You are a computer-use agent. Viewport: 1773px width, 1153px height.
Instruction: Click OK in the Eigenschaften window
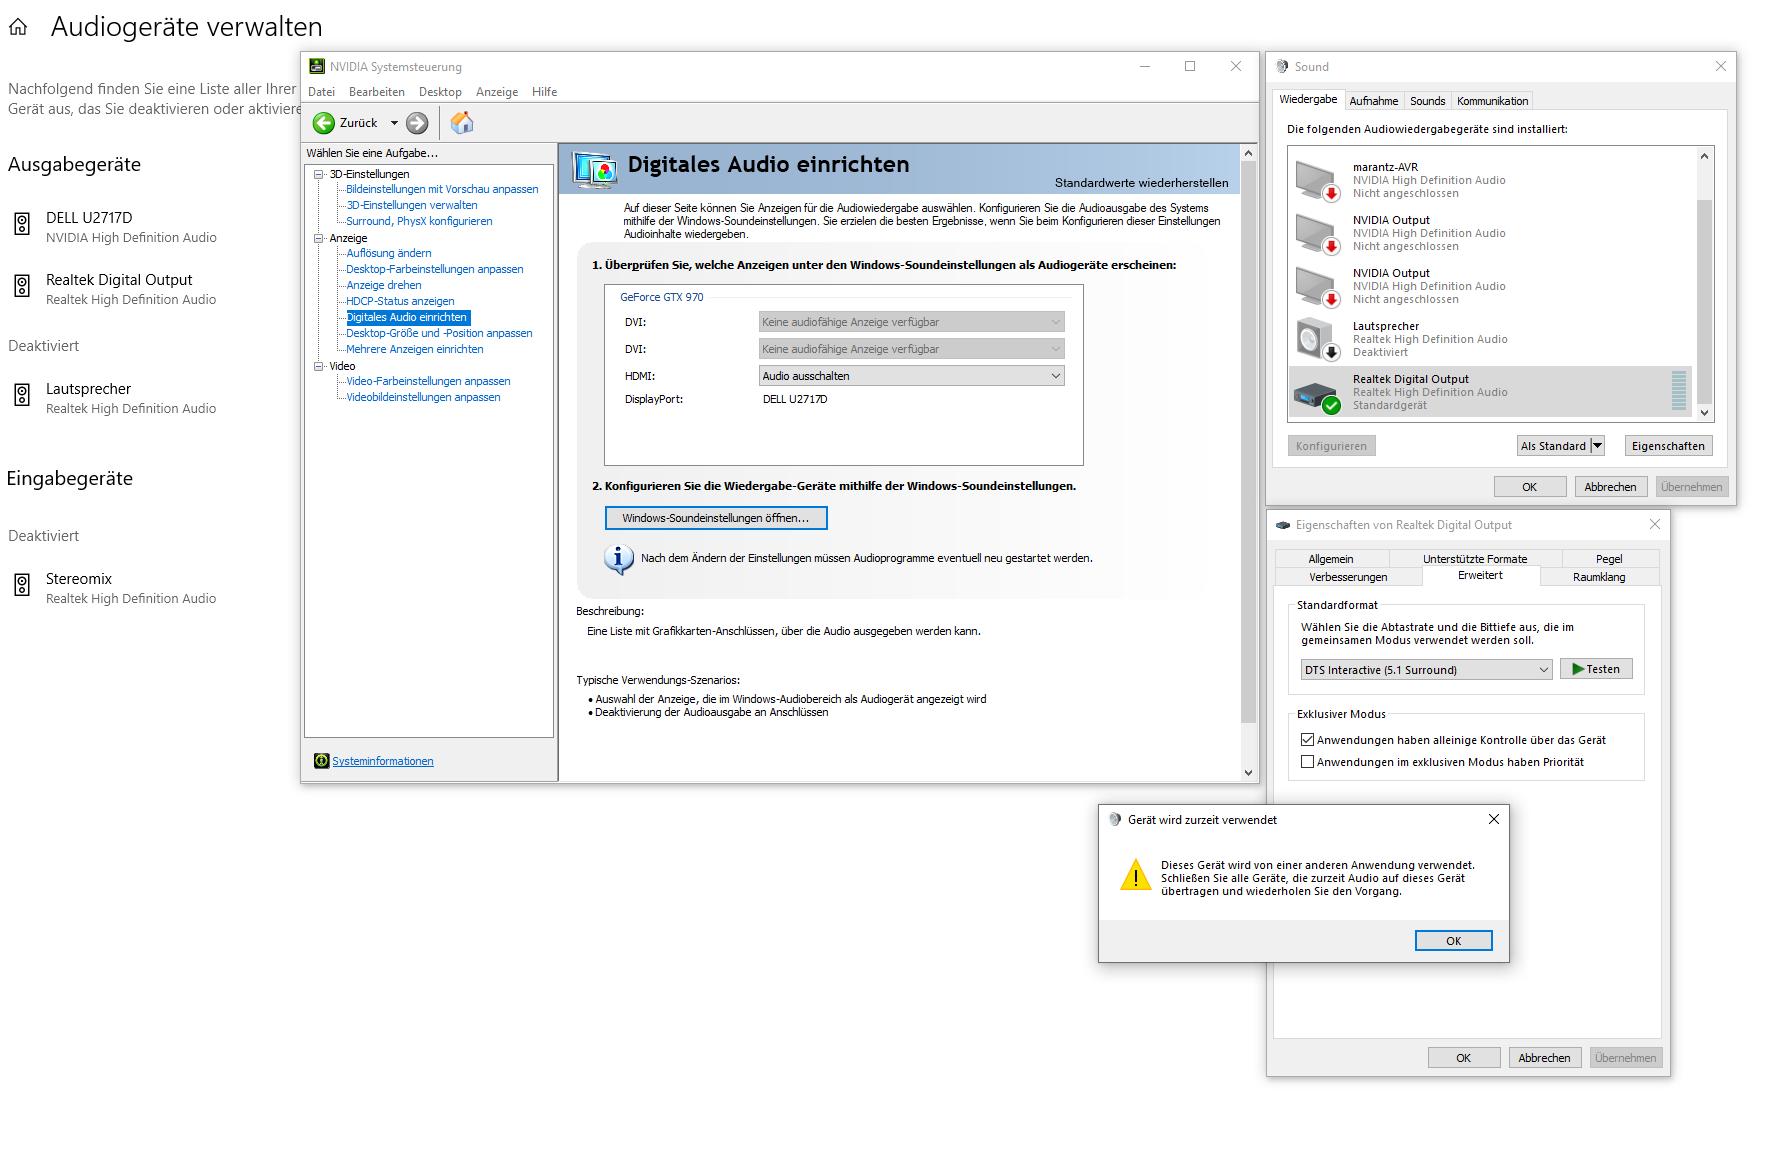[1463, 1058]
